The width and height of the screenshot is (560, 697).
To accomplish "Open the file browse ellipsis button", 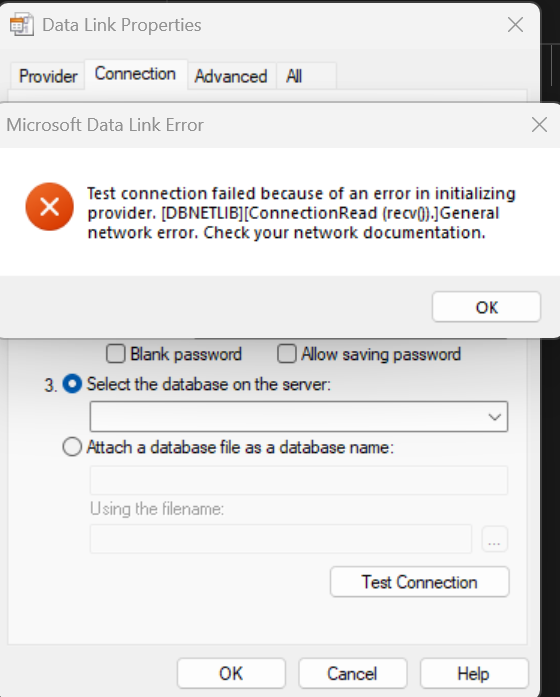I will 495,539.
